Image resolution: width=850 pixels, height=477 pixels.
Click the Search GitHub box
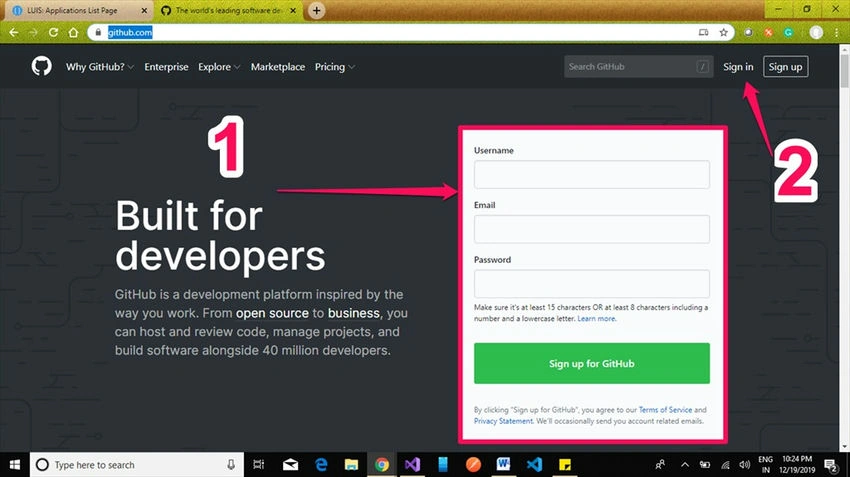(x=638, y=67)
